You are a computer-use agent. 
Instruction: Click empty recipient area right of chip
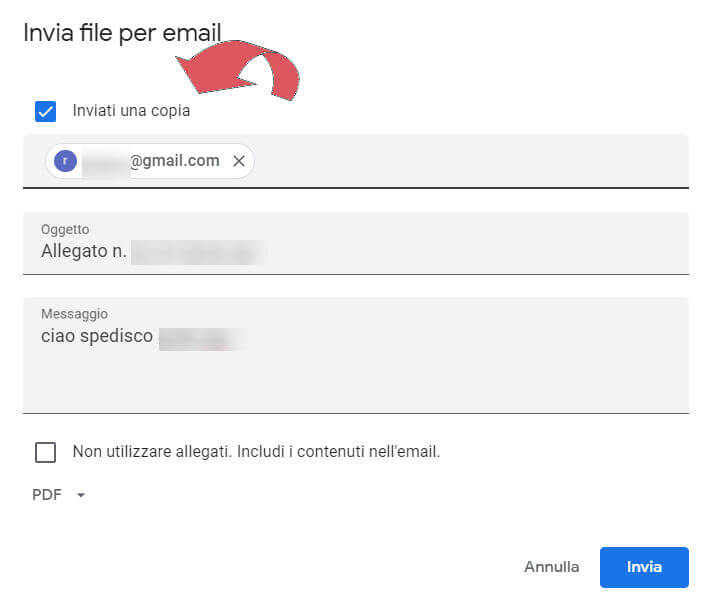pyautogui.click(x=470, y=161)
